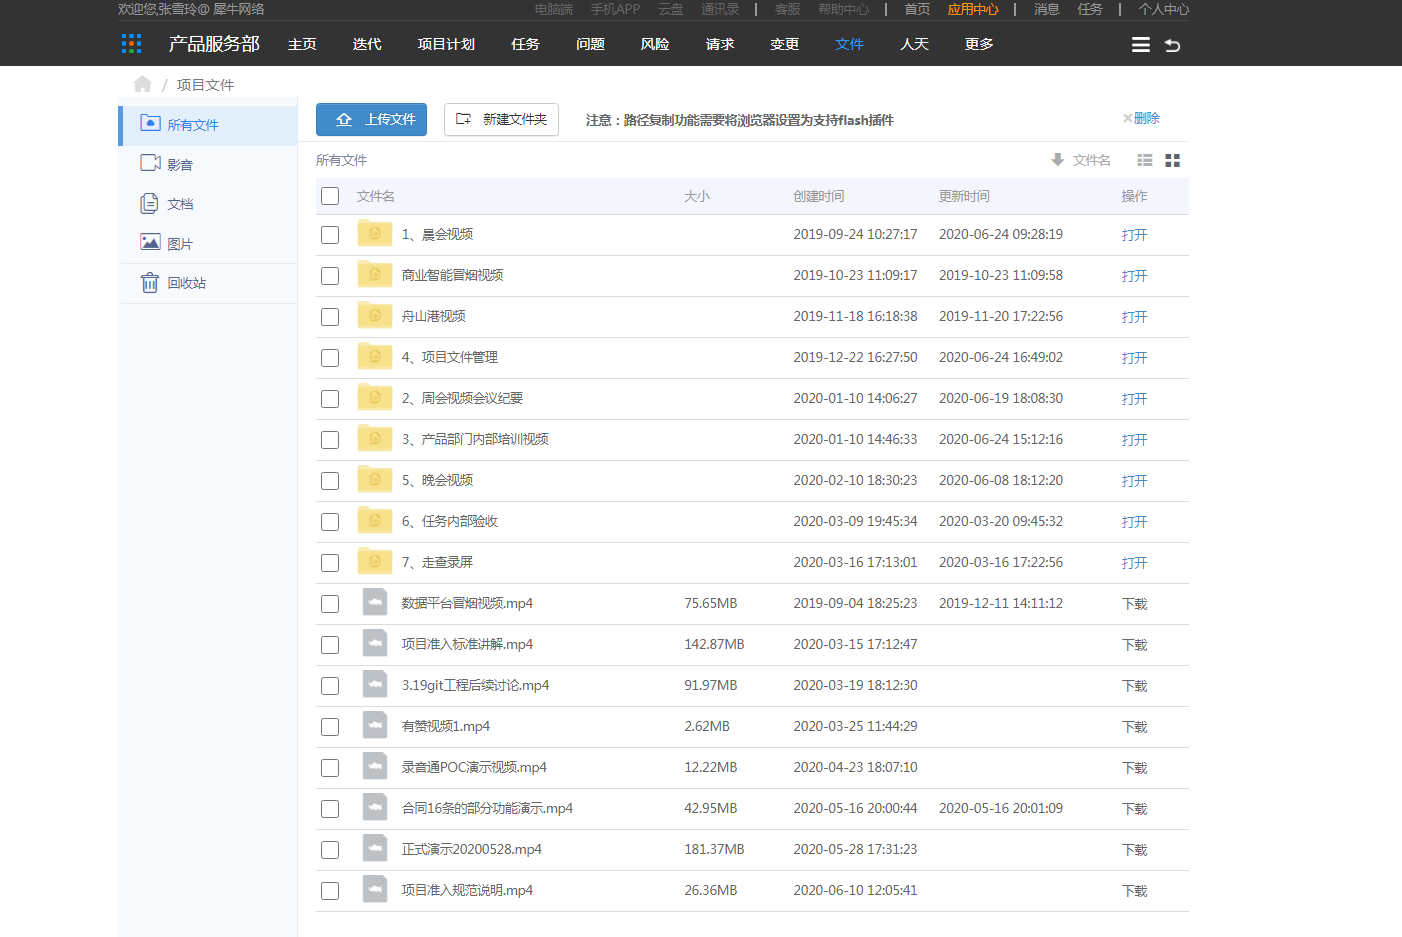Select 文档 category in sidebar
This screenshot has width=1402, height=937.
(x=208, y=204)
